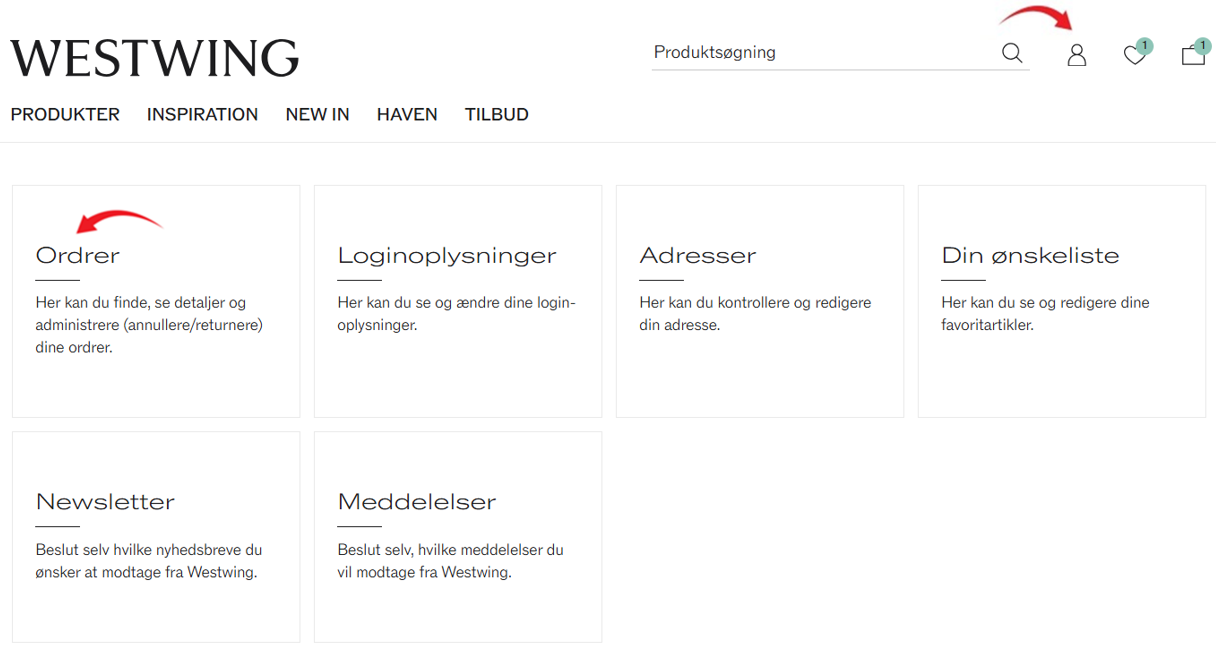Open the shopping bag icon
1216x657 pixels.
[x=1193, y=53]
